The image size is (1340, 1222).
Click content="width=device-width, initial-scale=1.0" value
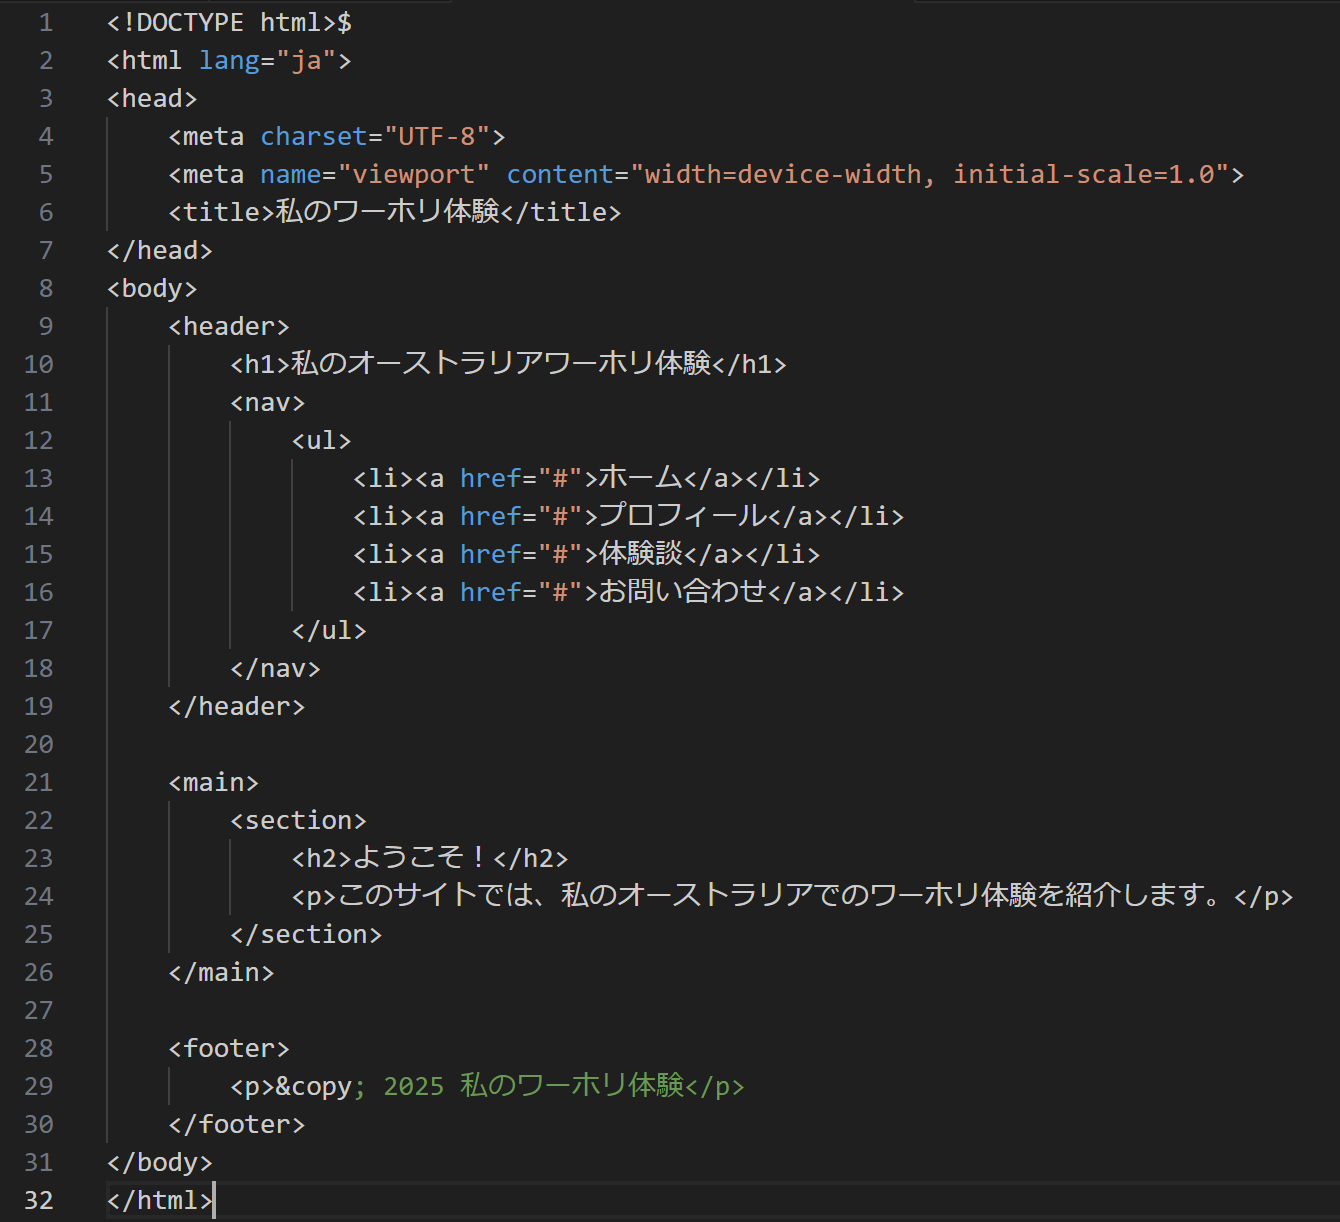click(868, 174)
